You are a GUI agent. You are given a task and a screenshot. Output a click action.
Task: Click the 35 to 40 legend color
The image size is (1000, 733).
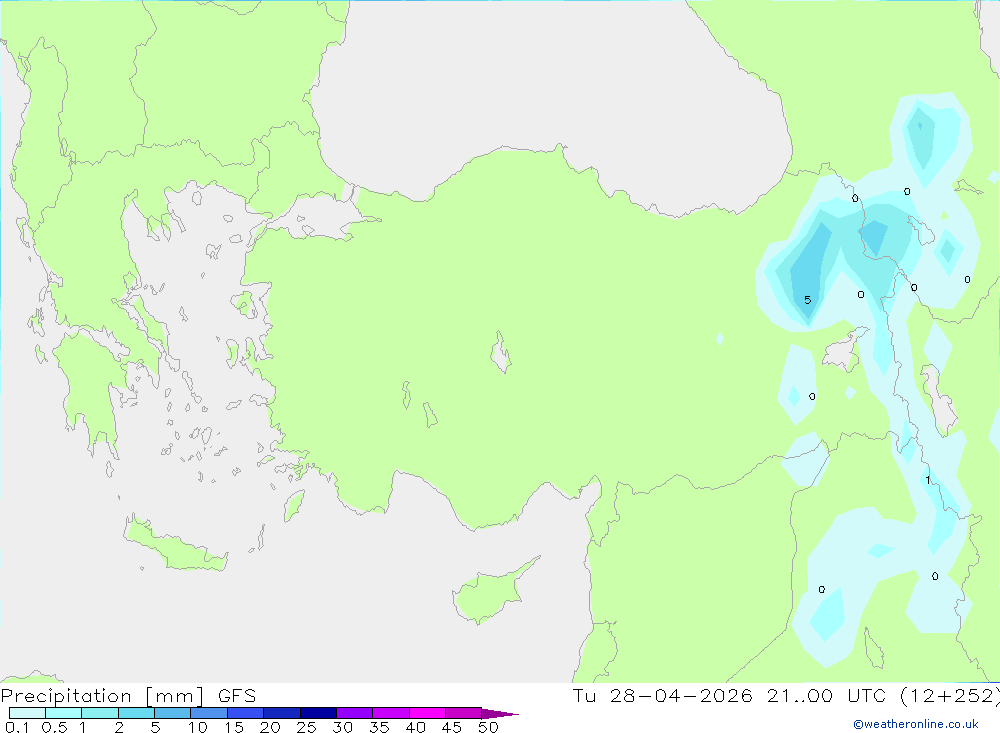(x=391, y=713)
